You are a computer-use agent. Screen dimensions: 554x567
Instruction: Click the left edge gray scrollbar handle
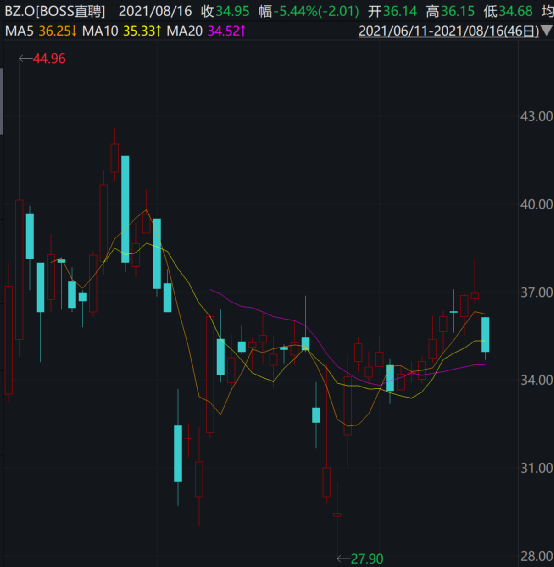(1, 101)
